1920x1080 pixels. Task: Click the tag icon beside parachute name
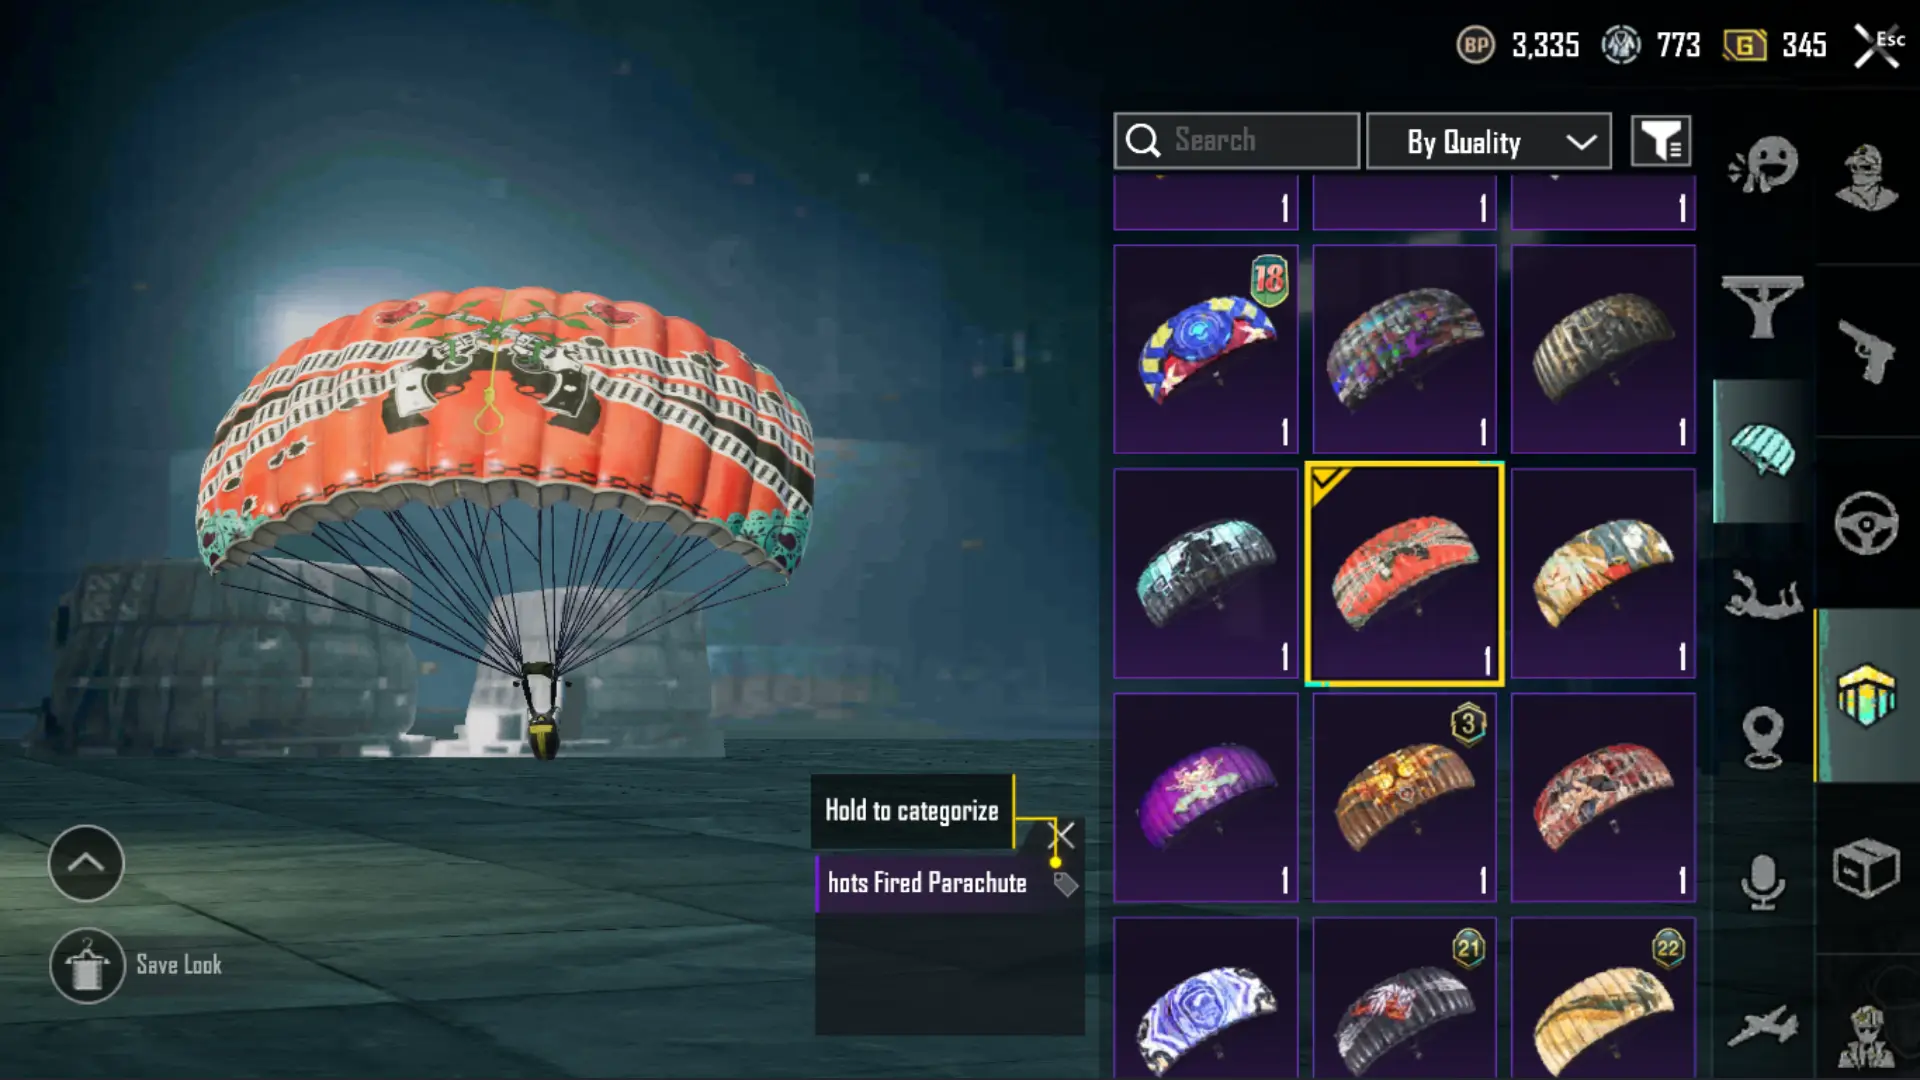(1065, 884)
